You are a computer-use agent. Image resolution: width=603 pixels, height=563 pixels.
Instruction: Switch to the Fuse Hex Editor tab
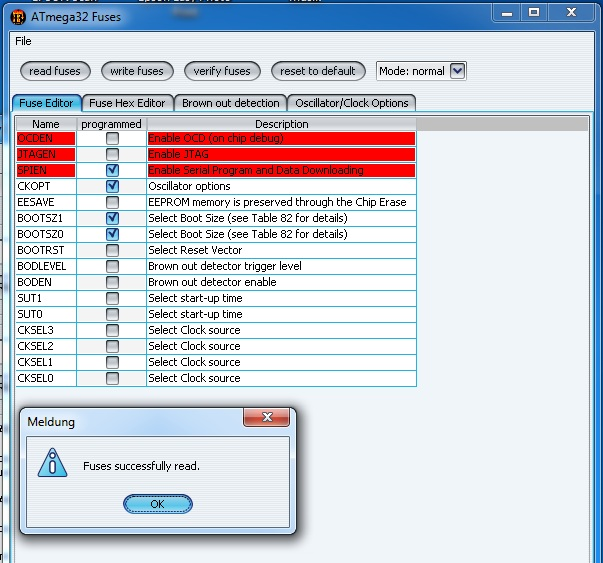point(127,103)
